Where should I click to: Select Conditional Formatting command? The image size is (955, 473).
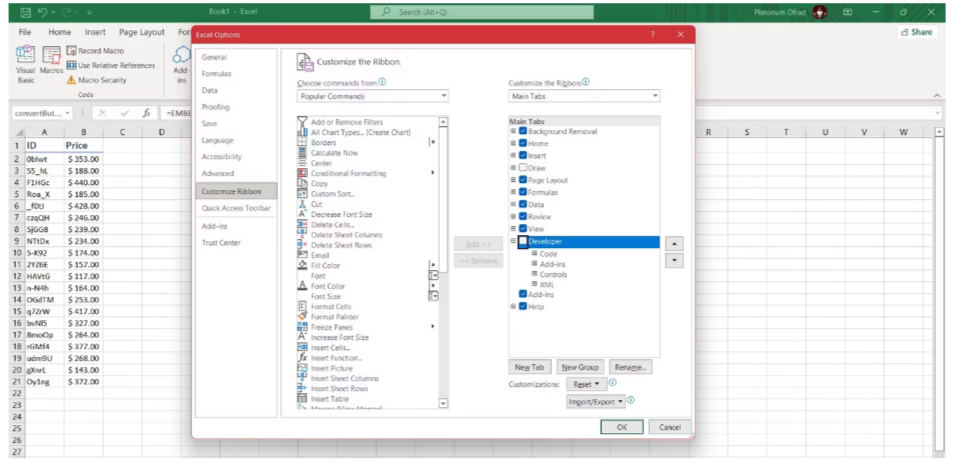click(348, 173)
